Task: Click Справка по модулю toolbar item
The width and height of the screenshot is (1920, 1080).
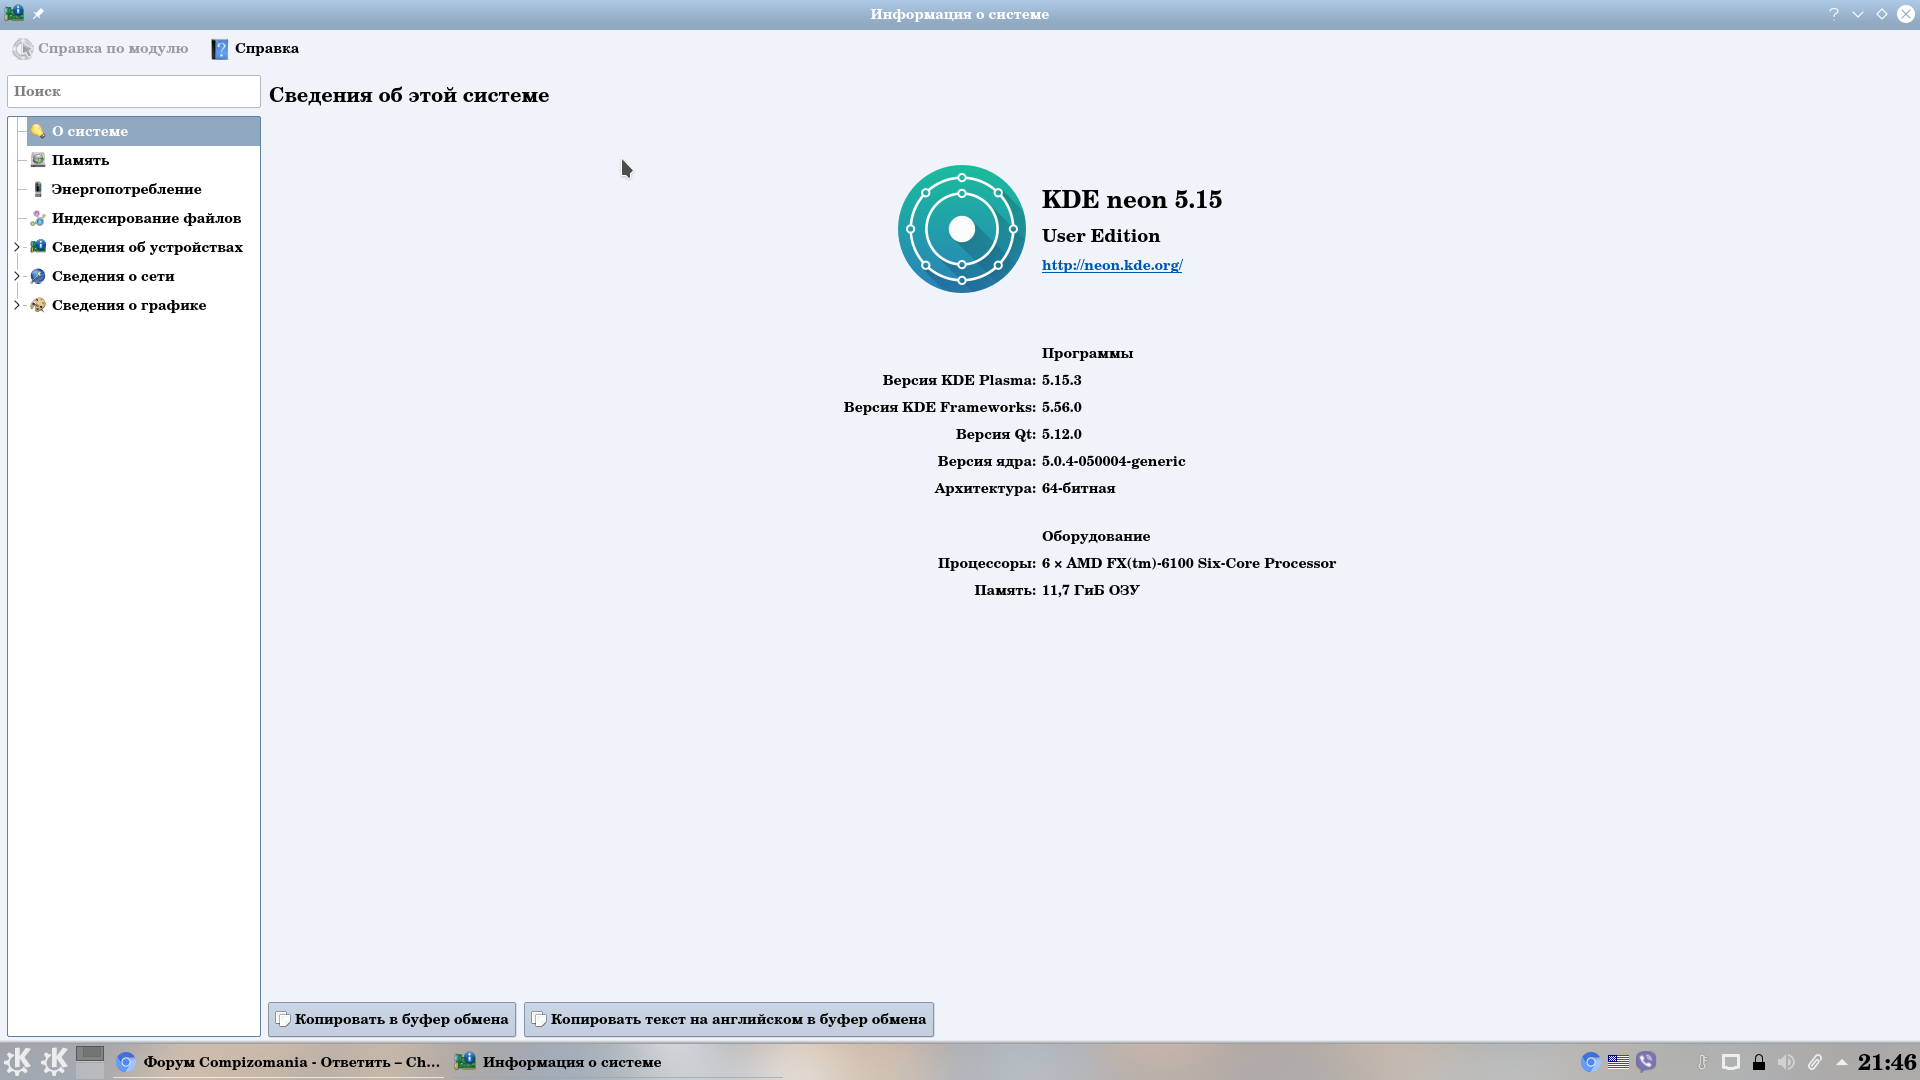Action: (100, 48)
